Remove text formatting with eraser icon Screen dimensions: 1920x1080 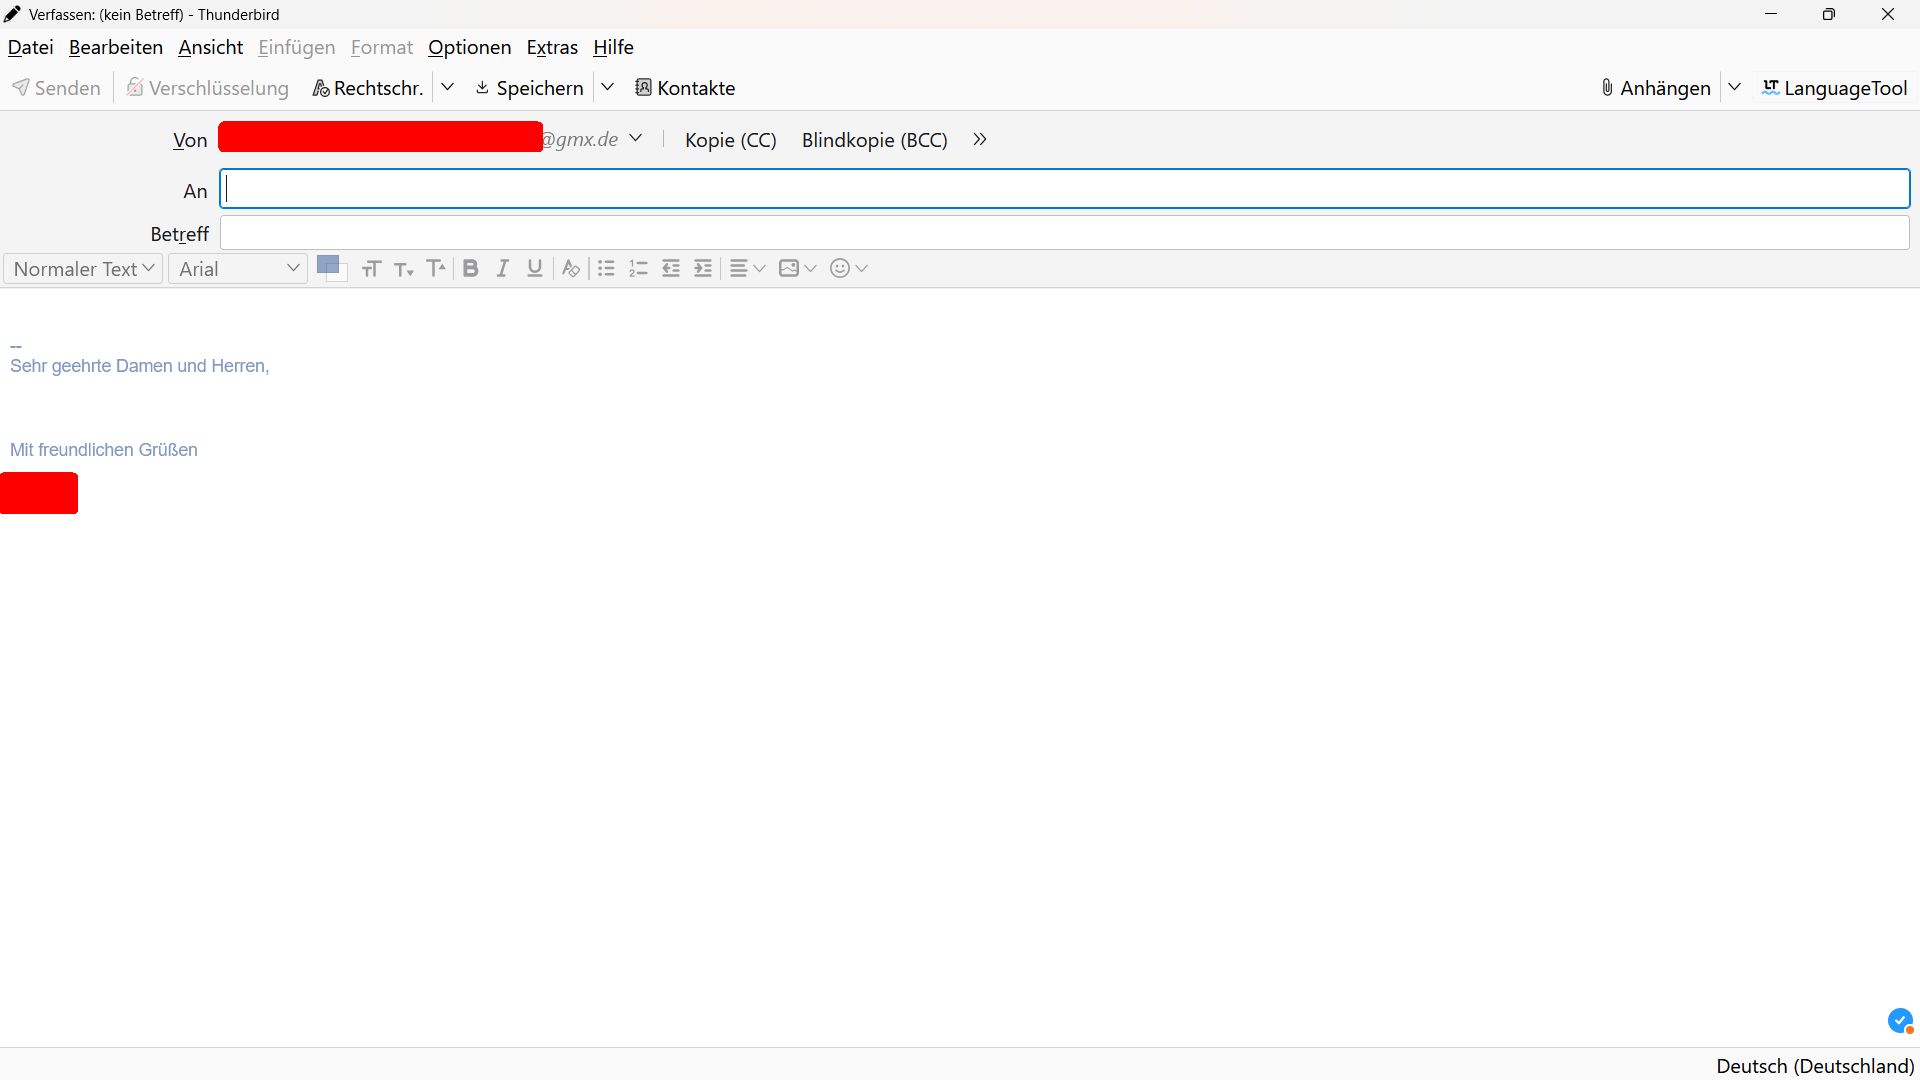coord(571,268)
